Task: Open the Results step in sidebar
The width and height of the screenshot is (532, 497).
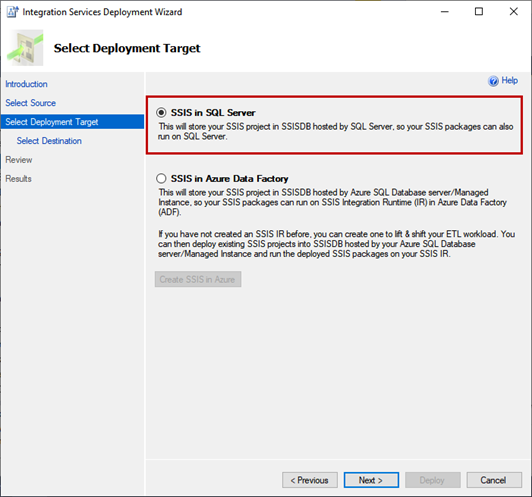Action: click(x=18, y=179)
